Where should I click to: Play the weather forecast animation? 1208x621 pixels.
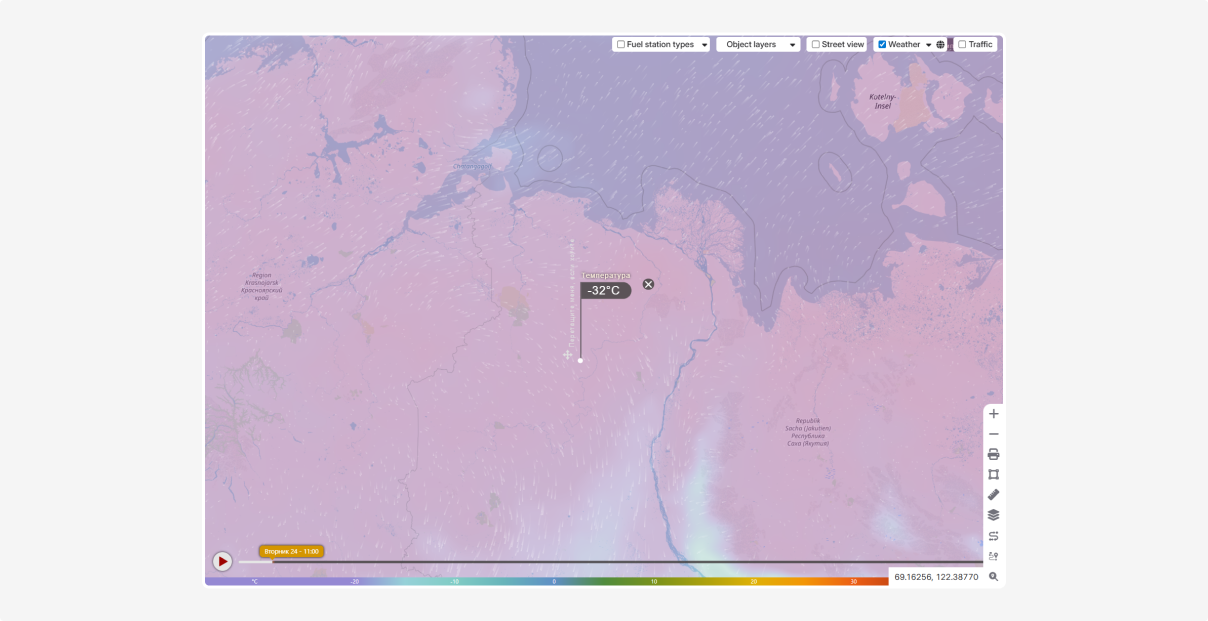(x=222, y=562)
